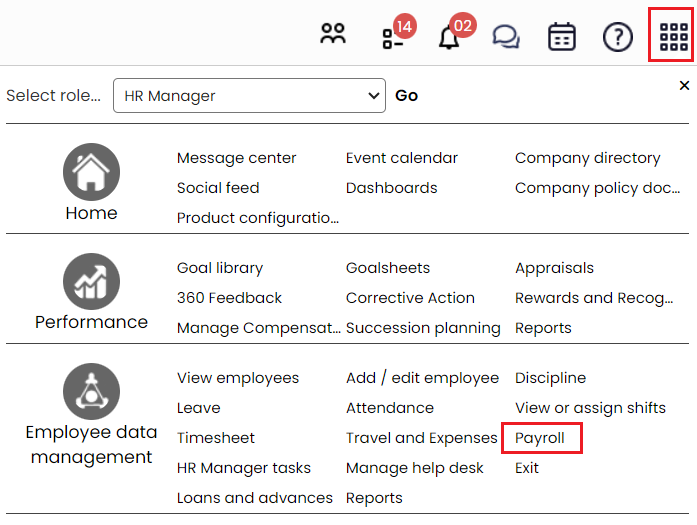
Task: Open the task list icon with 14 badge
Action: (393, 37)
